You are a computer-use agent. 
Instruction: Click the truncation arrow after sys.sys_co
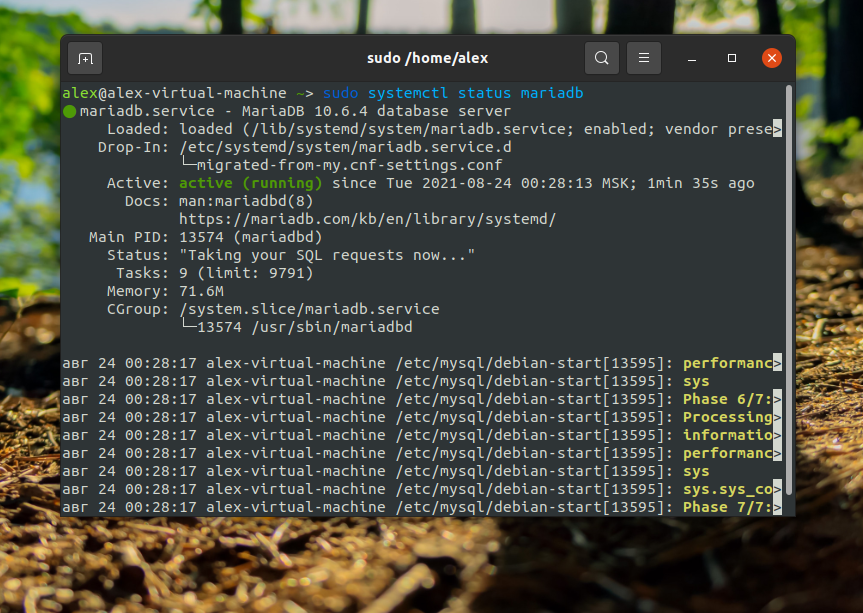(x=777, y=489)
